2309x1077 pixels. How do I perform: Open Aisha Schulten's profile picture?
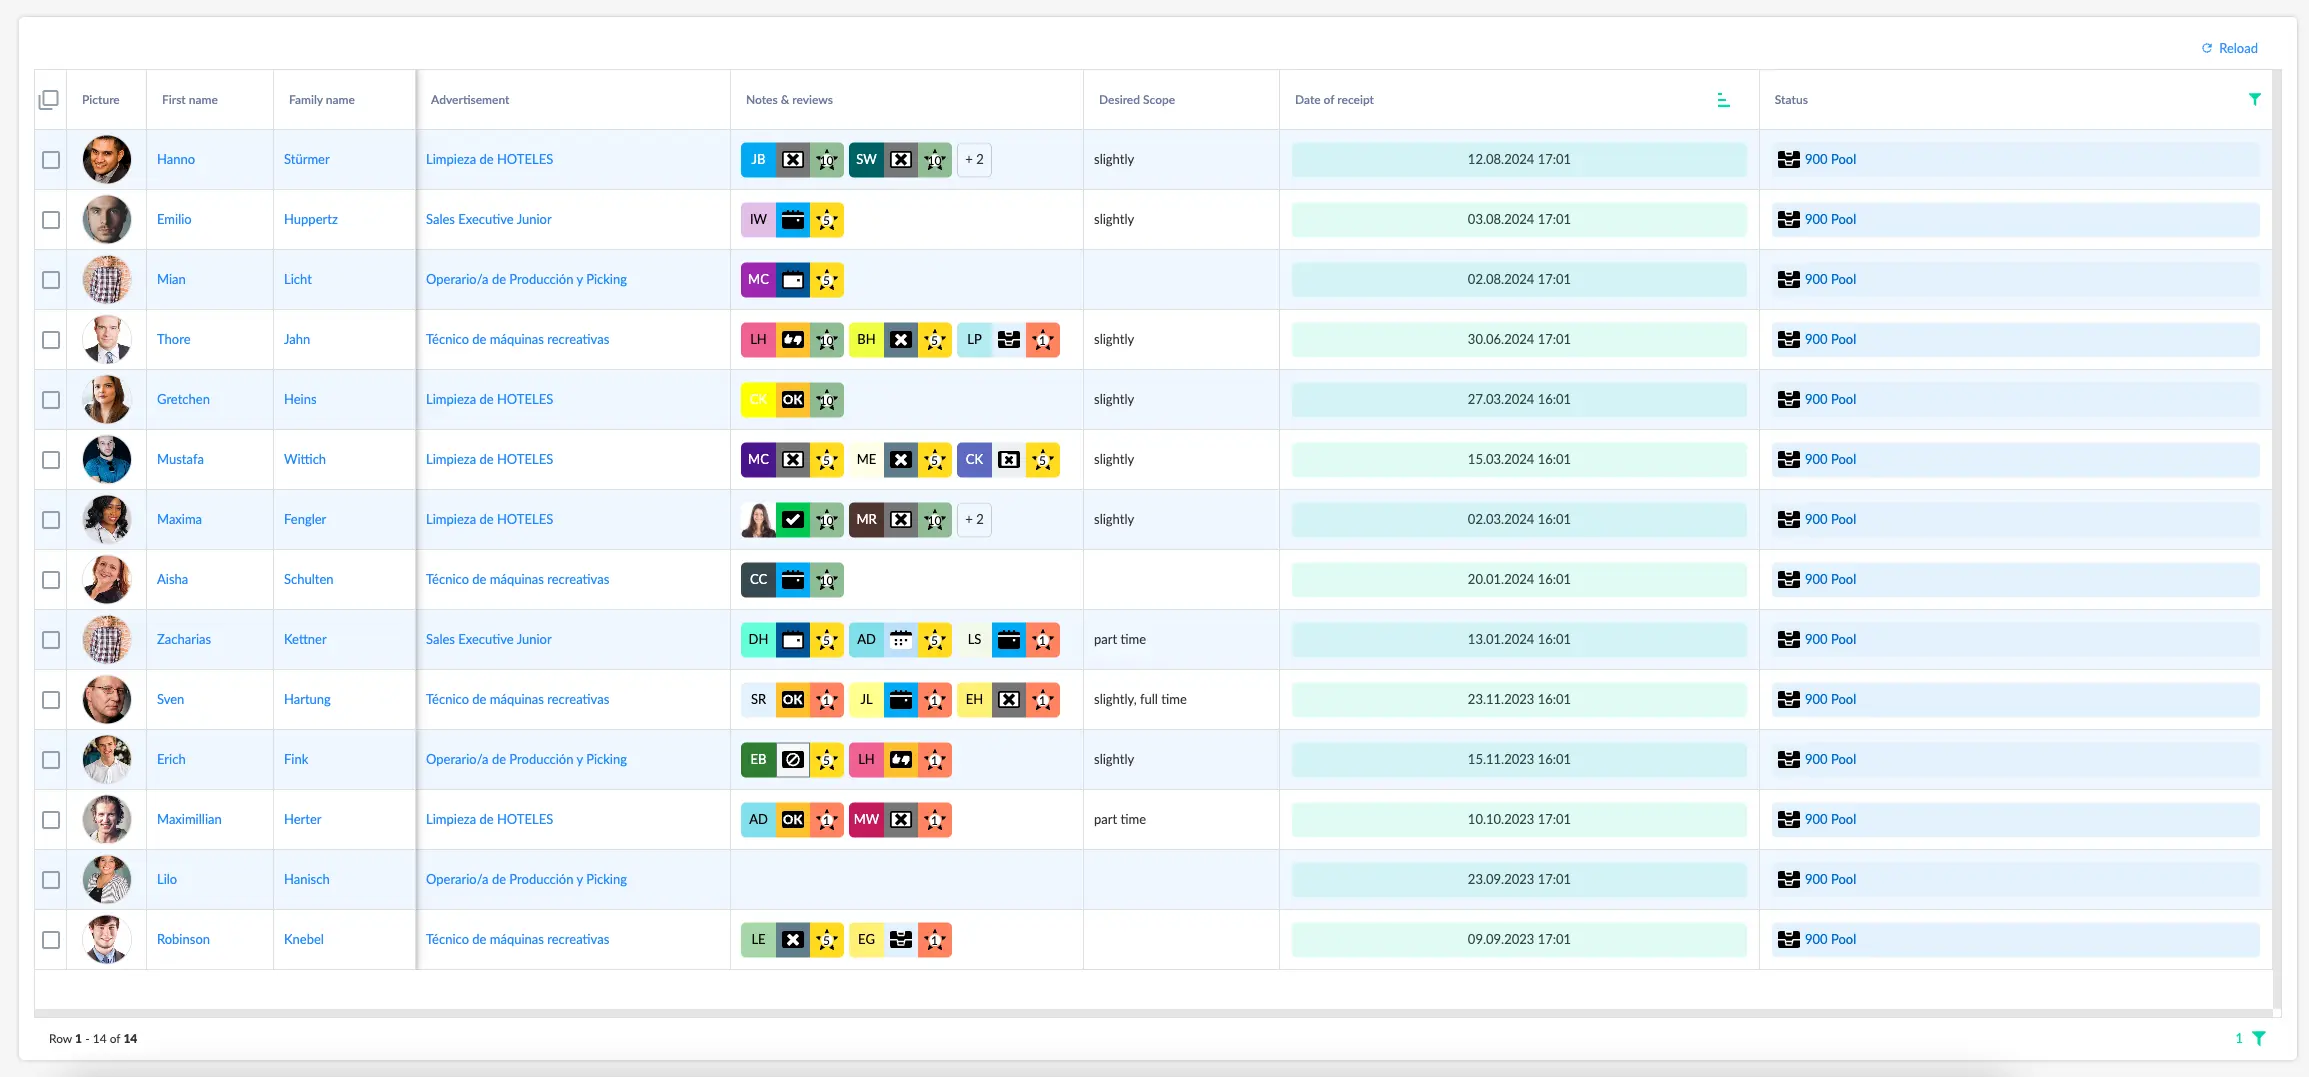point(107,580)
